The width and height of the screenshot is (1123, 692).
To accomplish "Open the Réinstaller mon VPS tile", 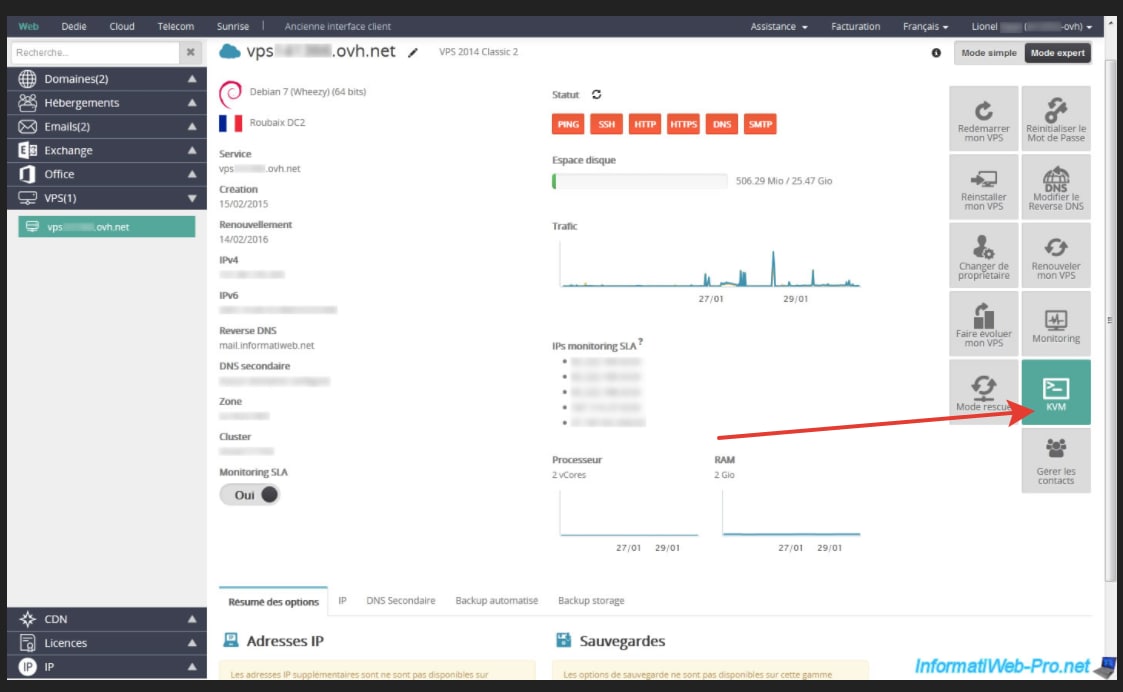I will click(983, 186).
